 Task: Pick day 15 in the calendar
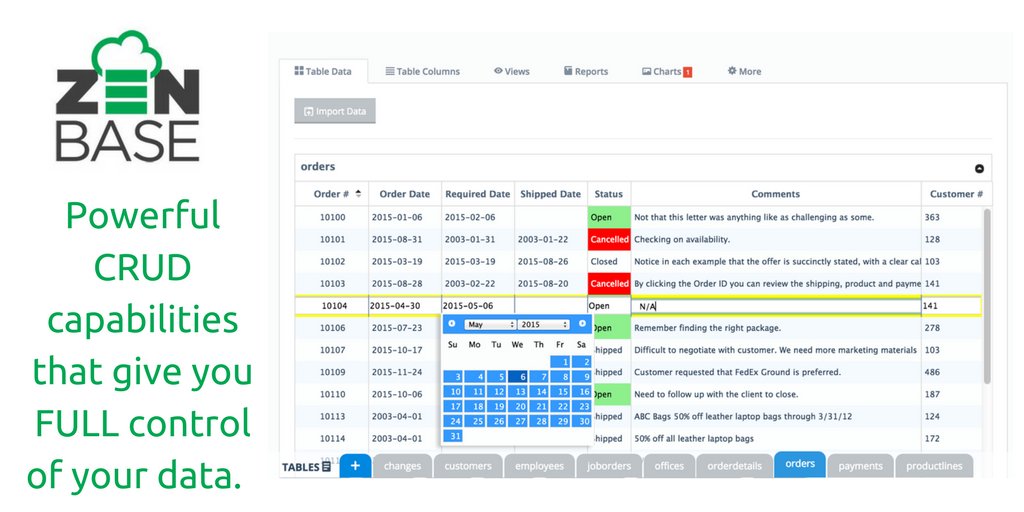pyautogui.click(x=560, y=391)
